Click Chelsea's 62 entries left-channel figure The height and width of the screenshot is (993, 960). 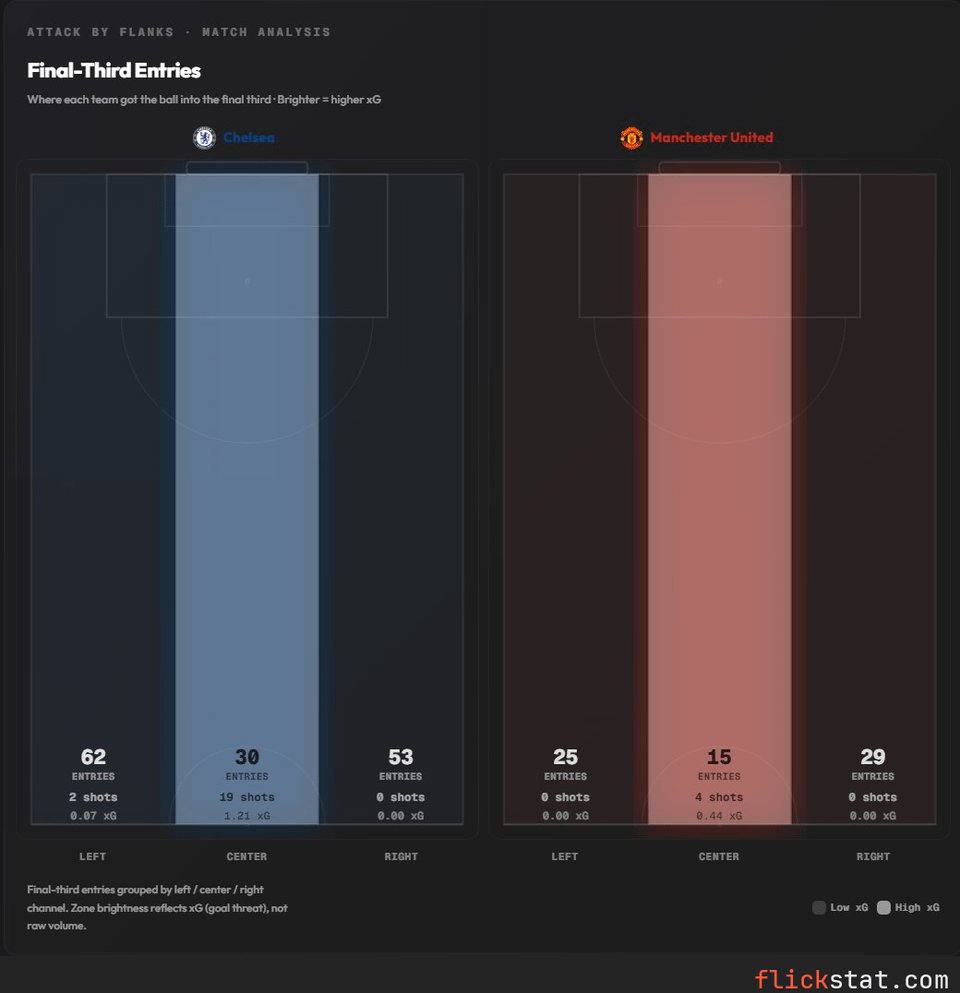pyautogui.click(x=93, y=757)
